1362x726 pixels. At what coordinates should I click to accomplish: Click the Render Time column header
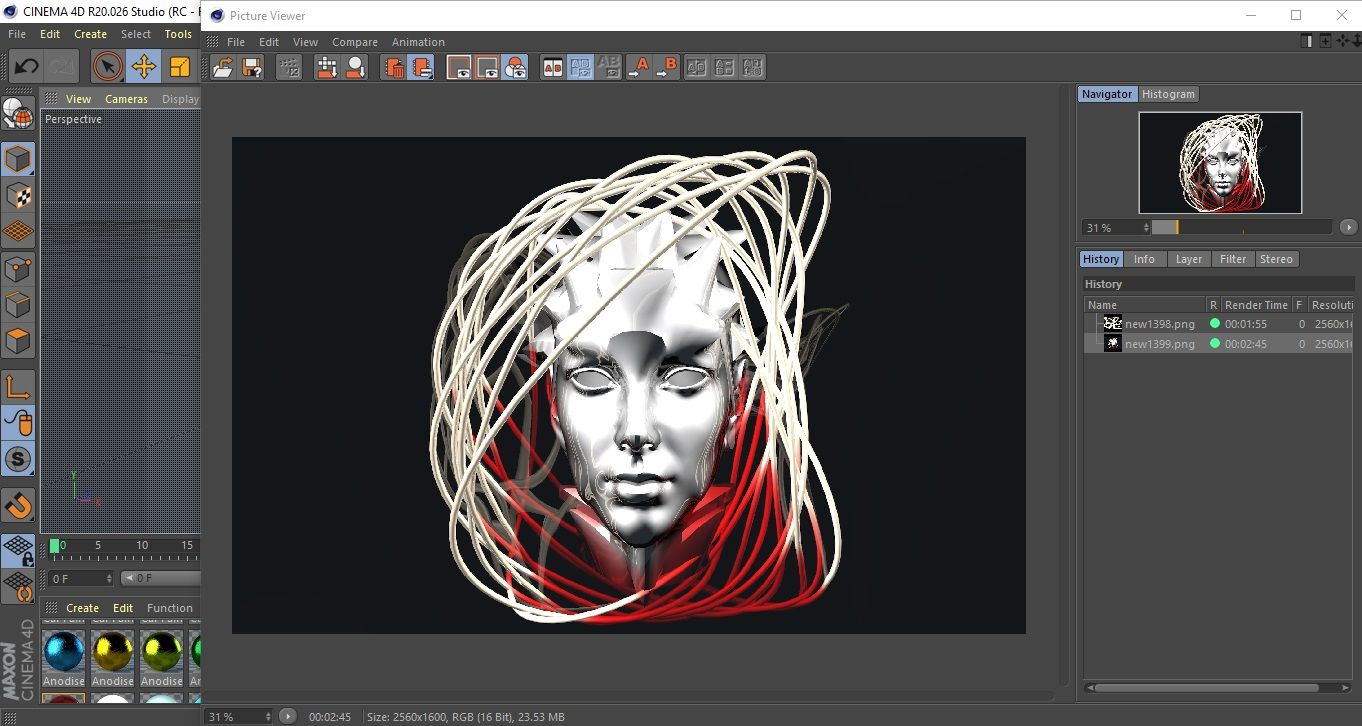1256,305
